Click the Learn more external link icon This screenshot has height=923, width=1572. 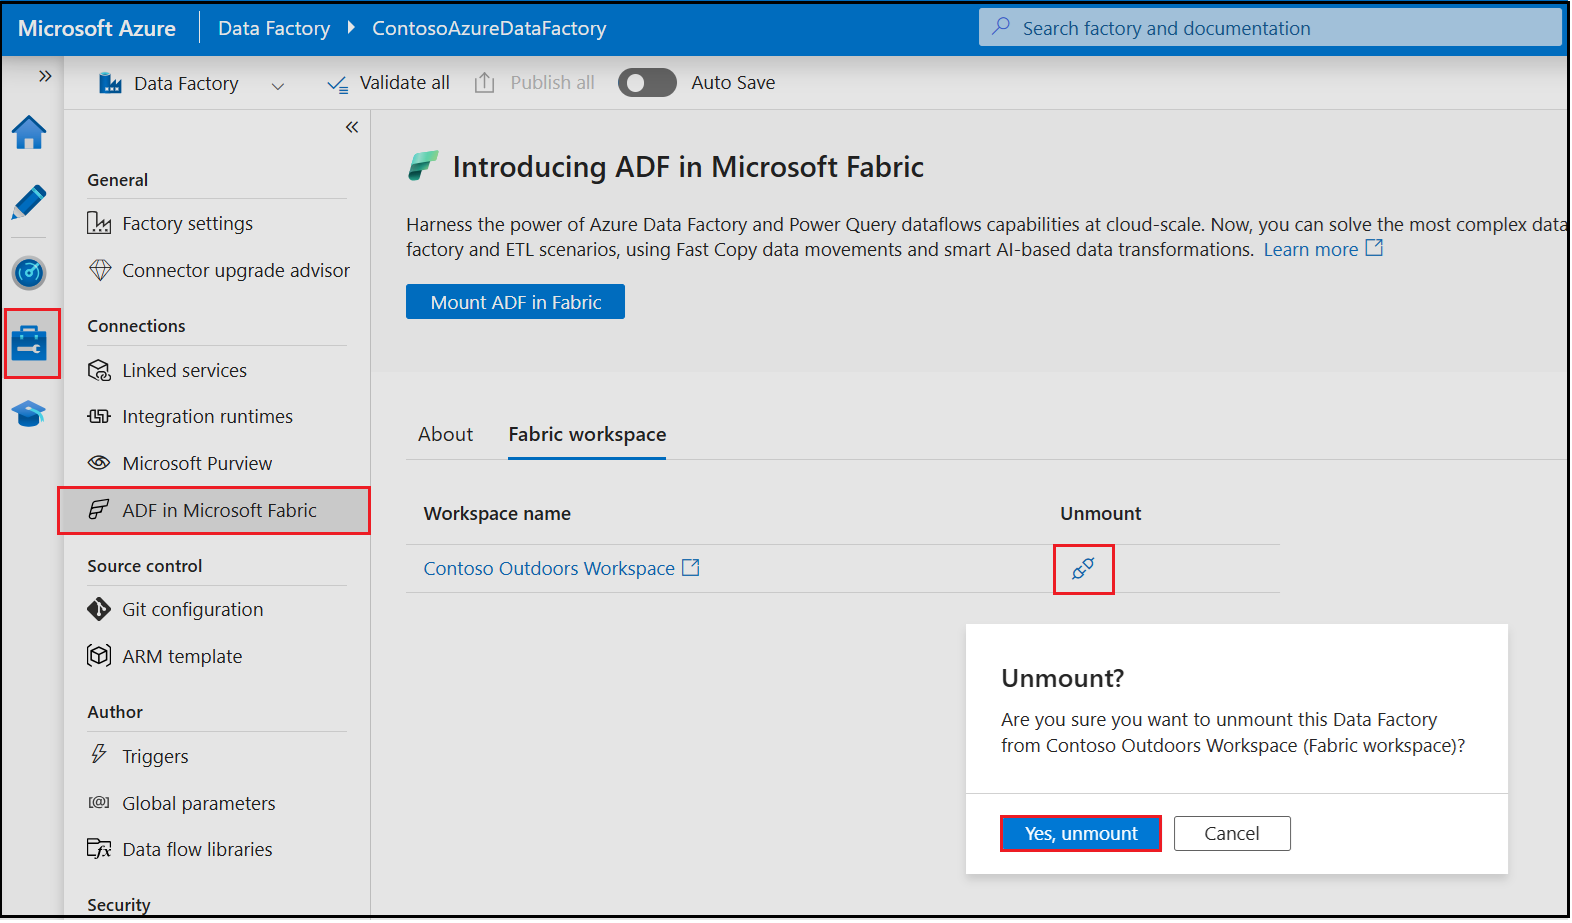coord(1375,247)
